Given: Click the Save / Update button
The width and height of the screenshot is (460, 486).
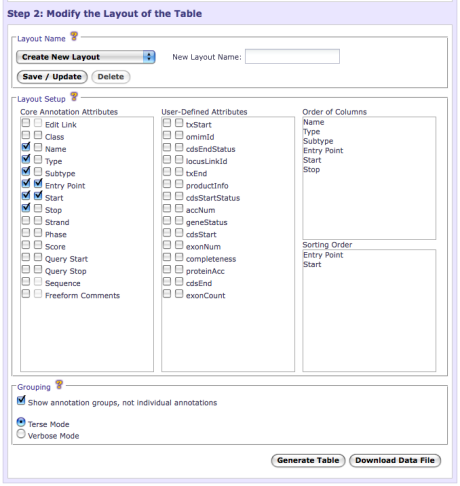Looking at the screenshot, I should click(x=52, y=77).
